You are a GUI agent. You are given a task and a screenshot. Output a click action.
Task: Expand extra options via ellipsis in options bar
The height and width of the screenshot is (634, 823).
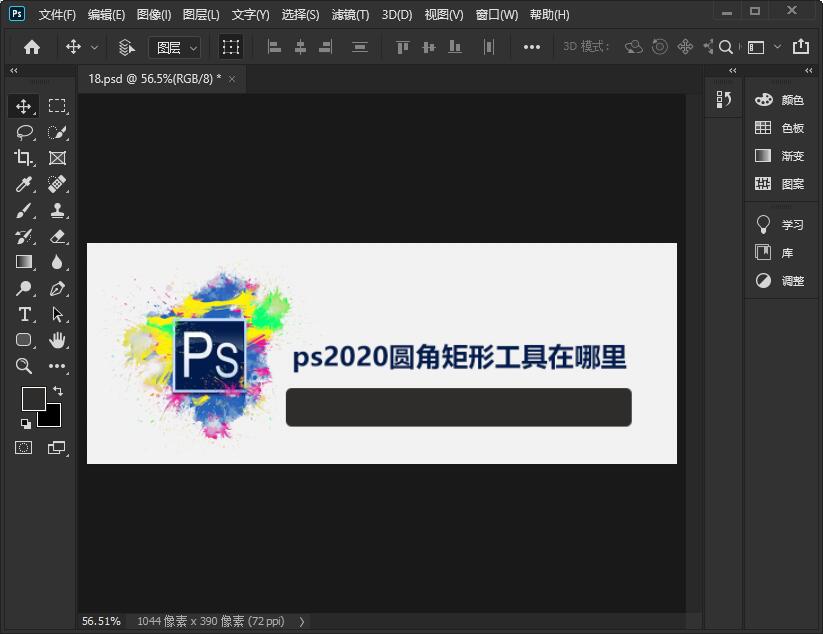coord(531,46)
